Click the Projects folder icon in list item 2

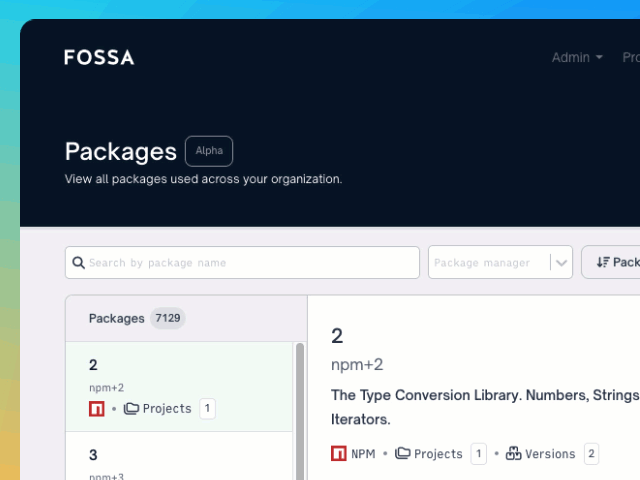point(131,408)
